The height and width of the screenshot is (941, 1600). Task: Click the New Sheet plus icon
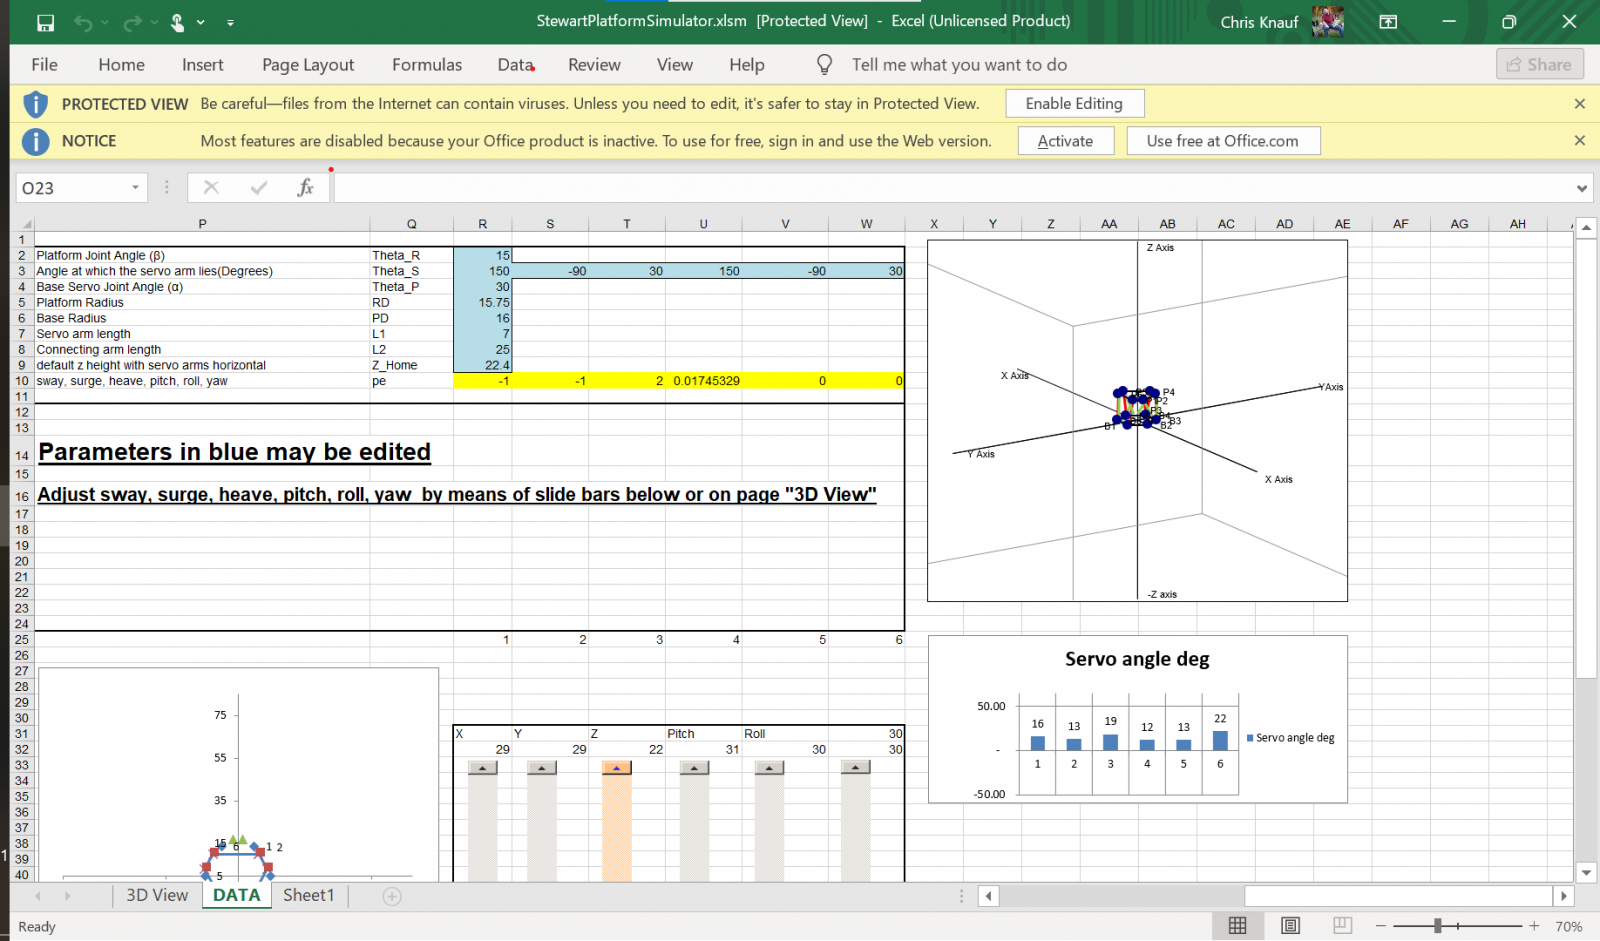(392, 897)
